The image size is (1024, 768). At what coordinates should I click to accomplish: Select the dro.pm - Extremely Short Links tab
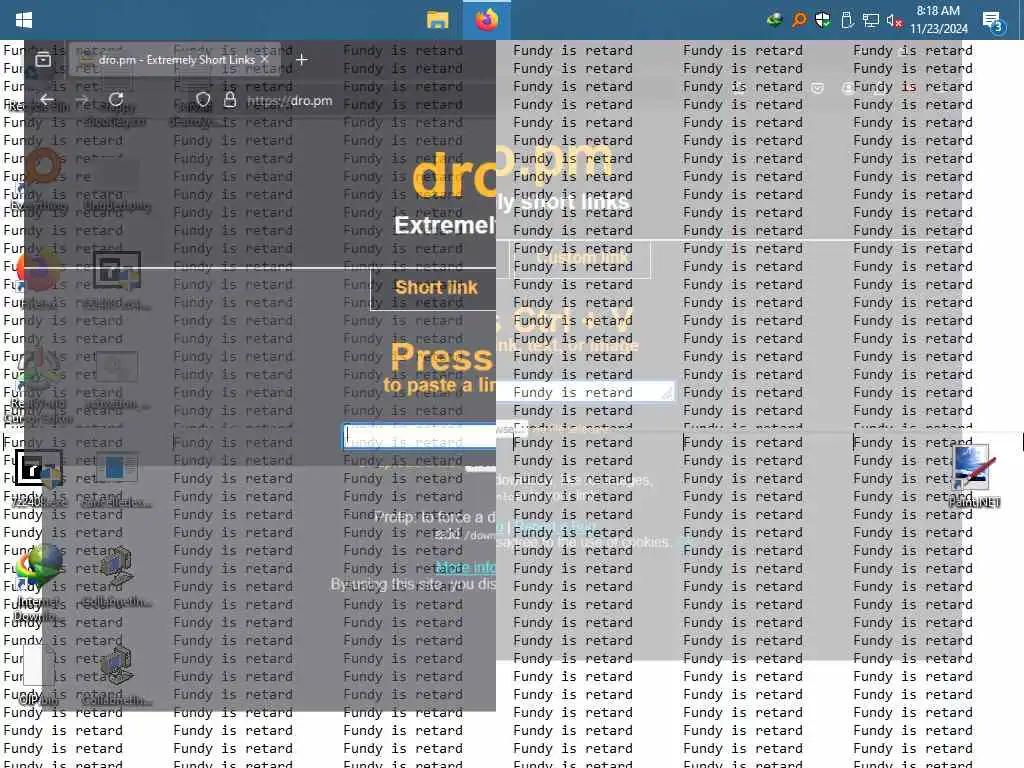click(175, 60)
